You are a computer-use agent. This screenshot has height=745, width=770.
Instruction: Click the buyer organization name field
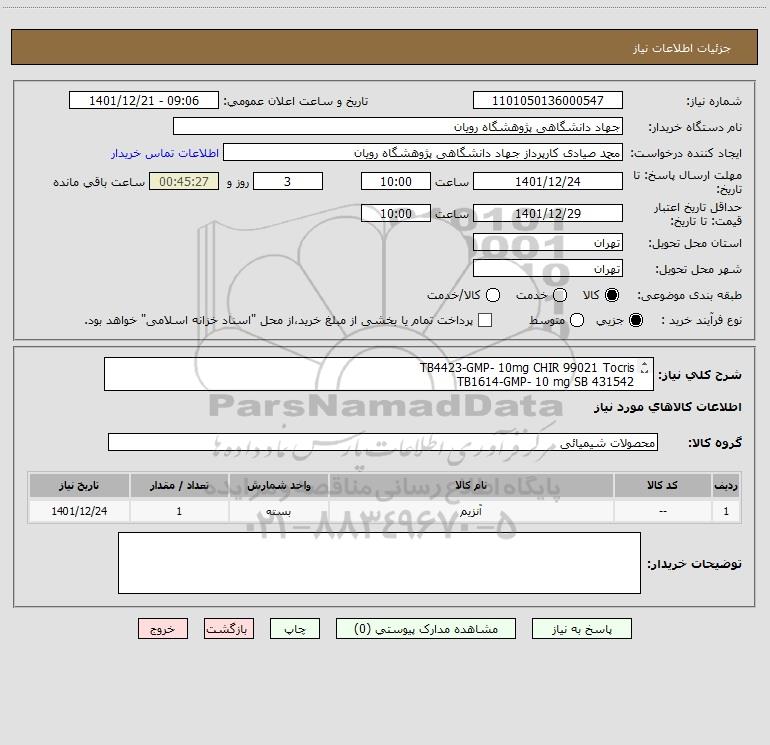coord(398,126)
